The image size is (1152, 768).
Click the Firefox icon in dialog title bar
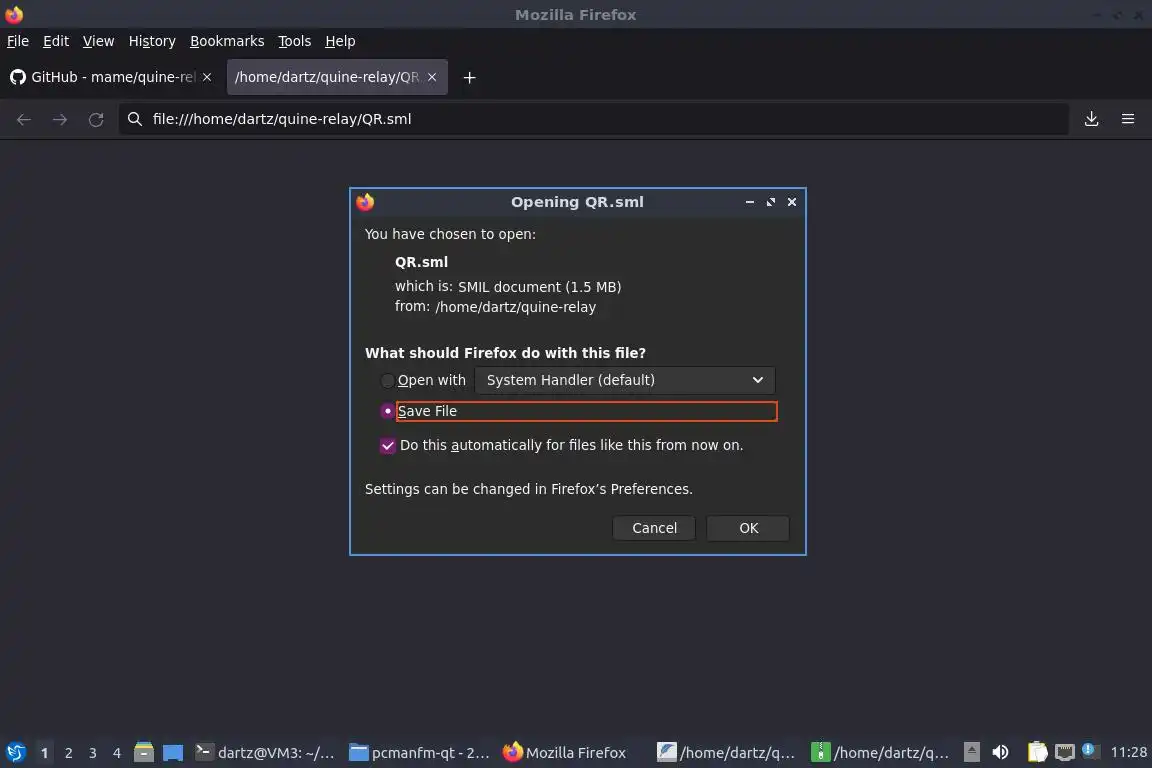(365, 202)
